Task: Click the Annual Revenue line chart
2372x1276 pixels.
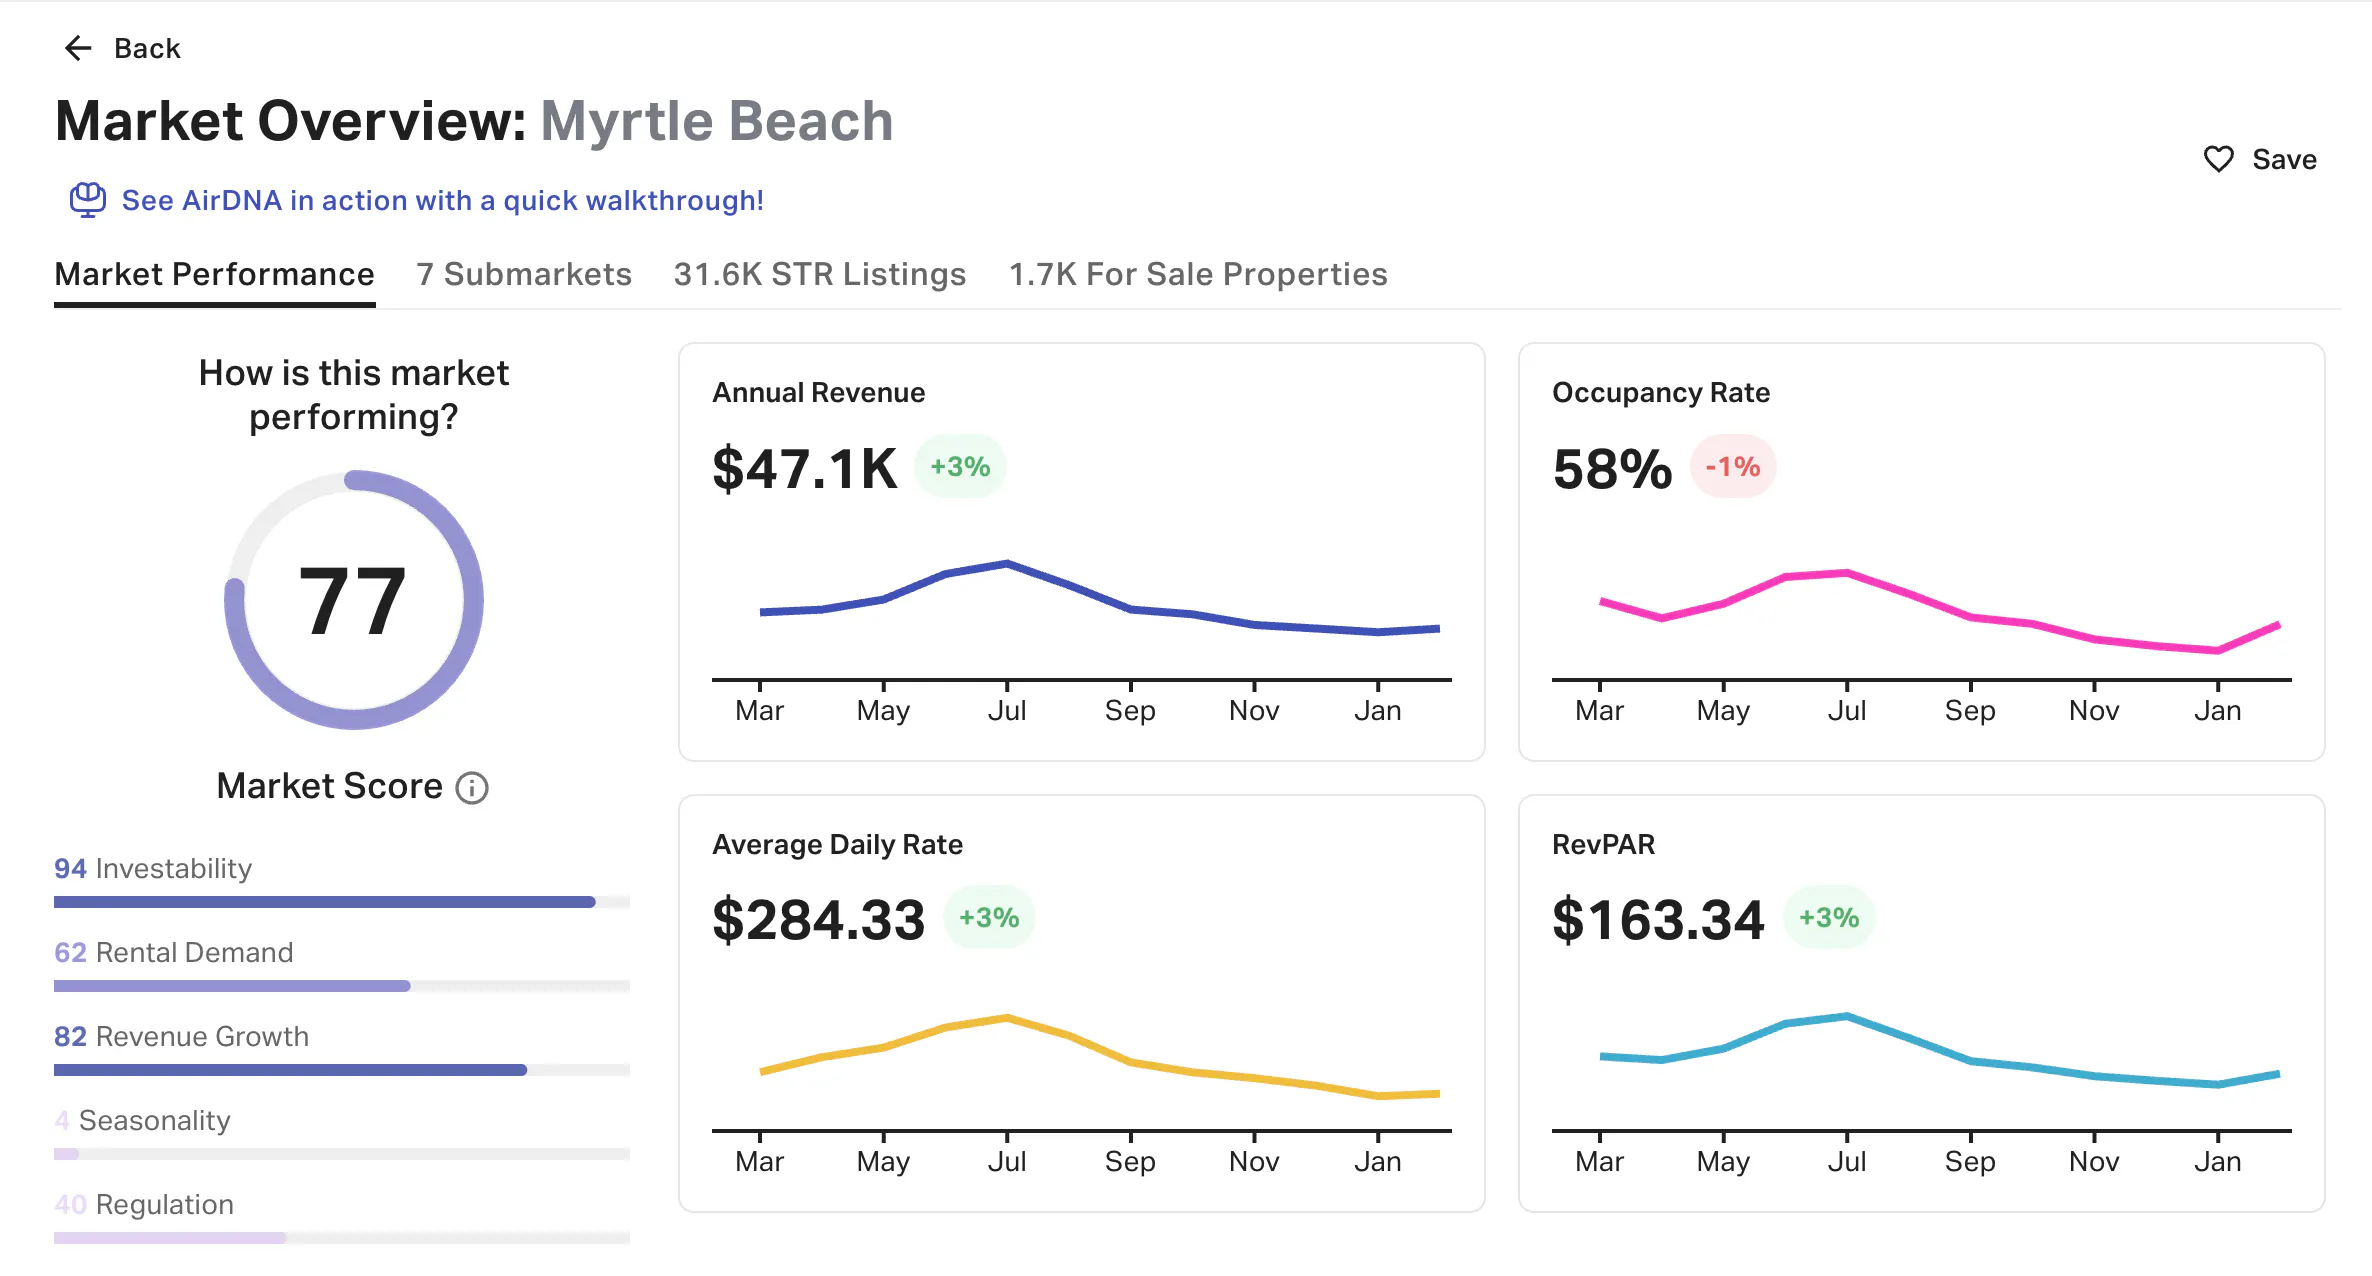Action: (x=1099, y=598)
